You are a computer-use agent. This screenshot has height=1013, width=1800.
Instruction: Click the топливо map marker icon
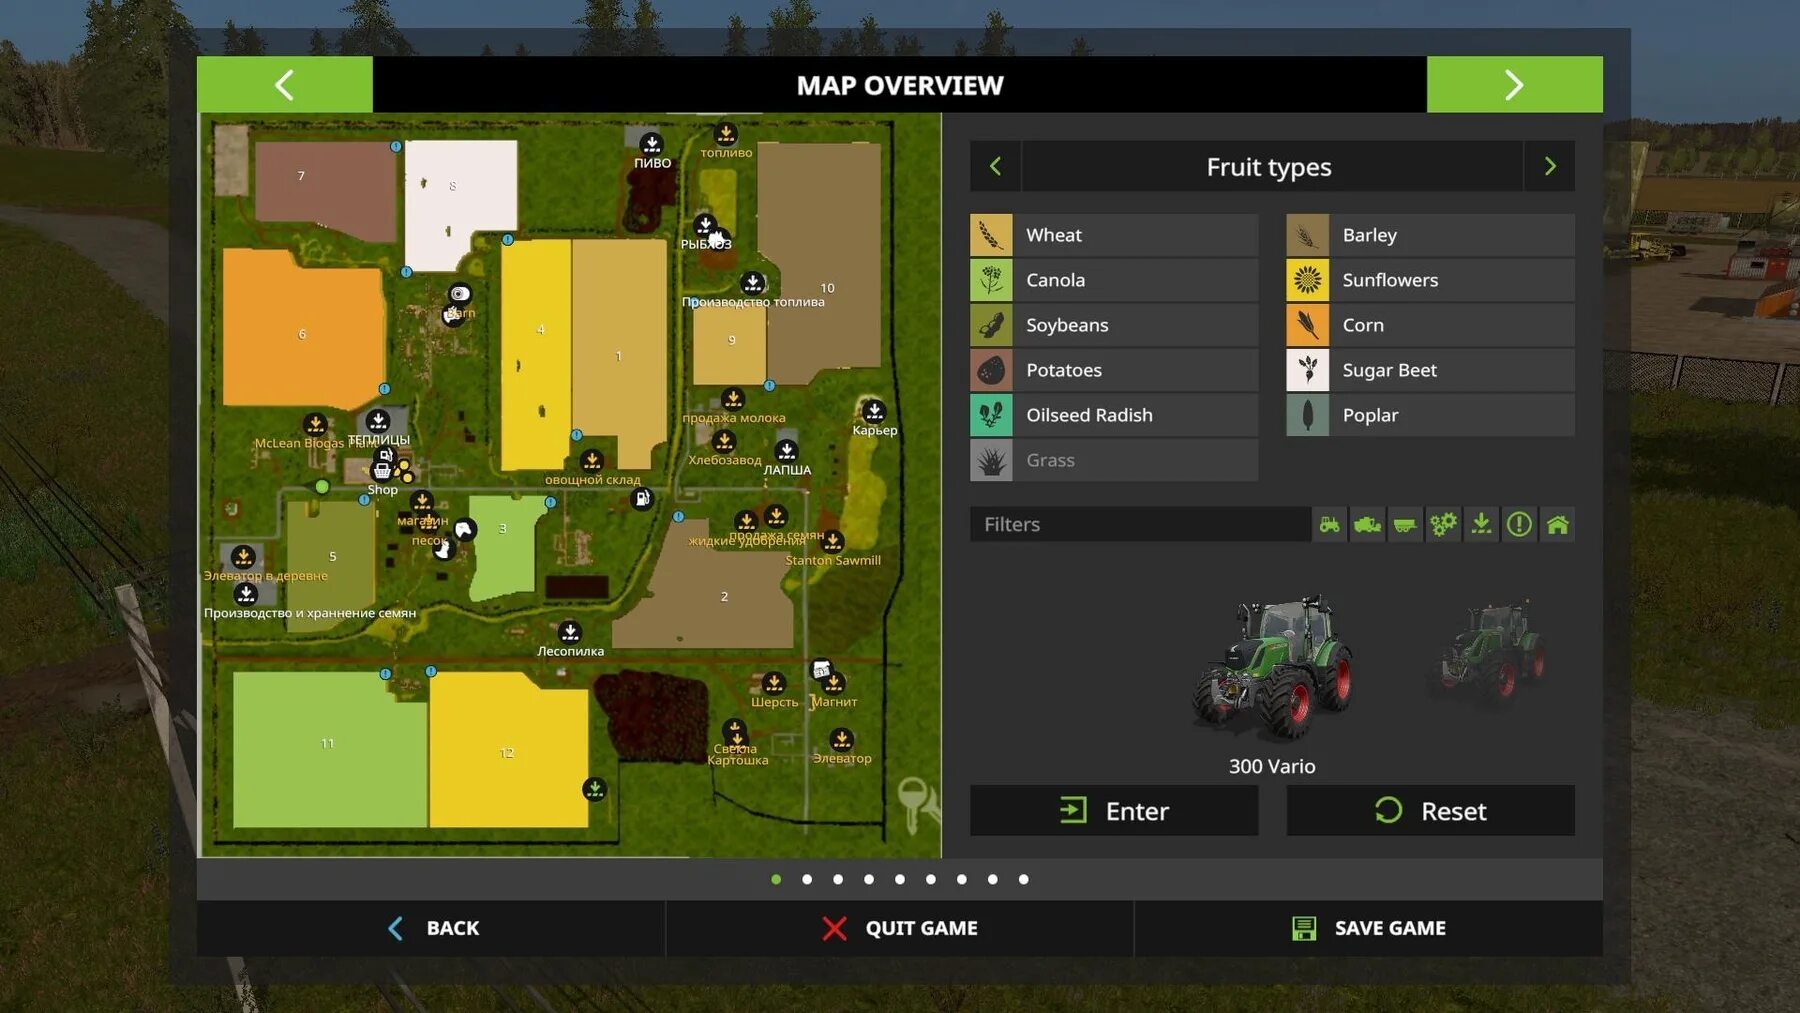coord(726,133)
